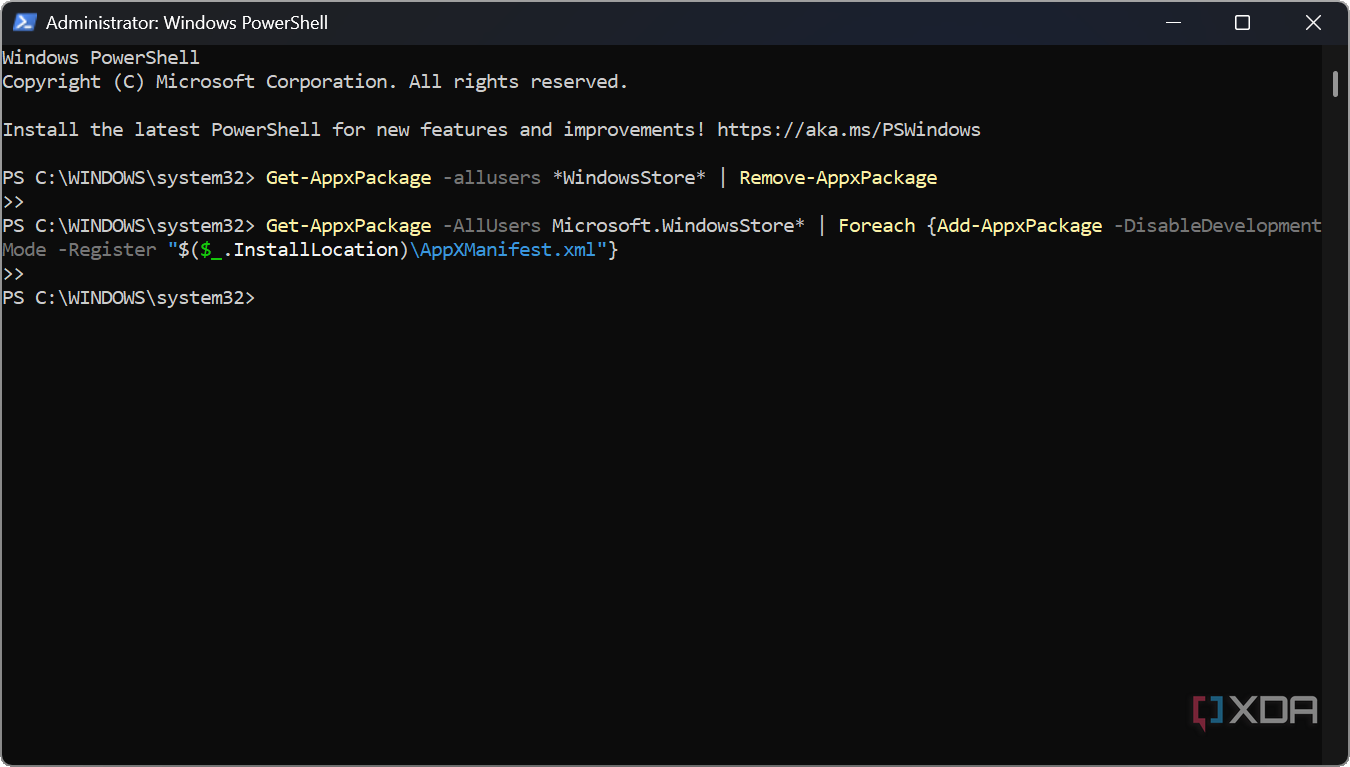Open the https://aka.ms/PSWindows link

(848, 130)
